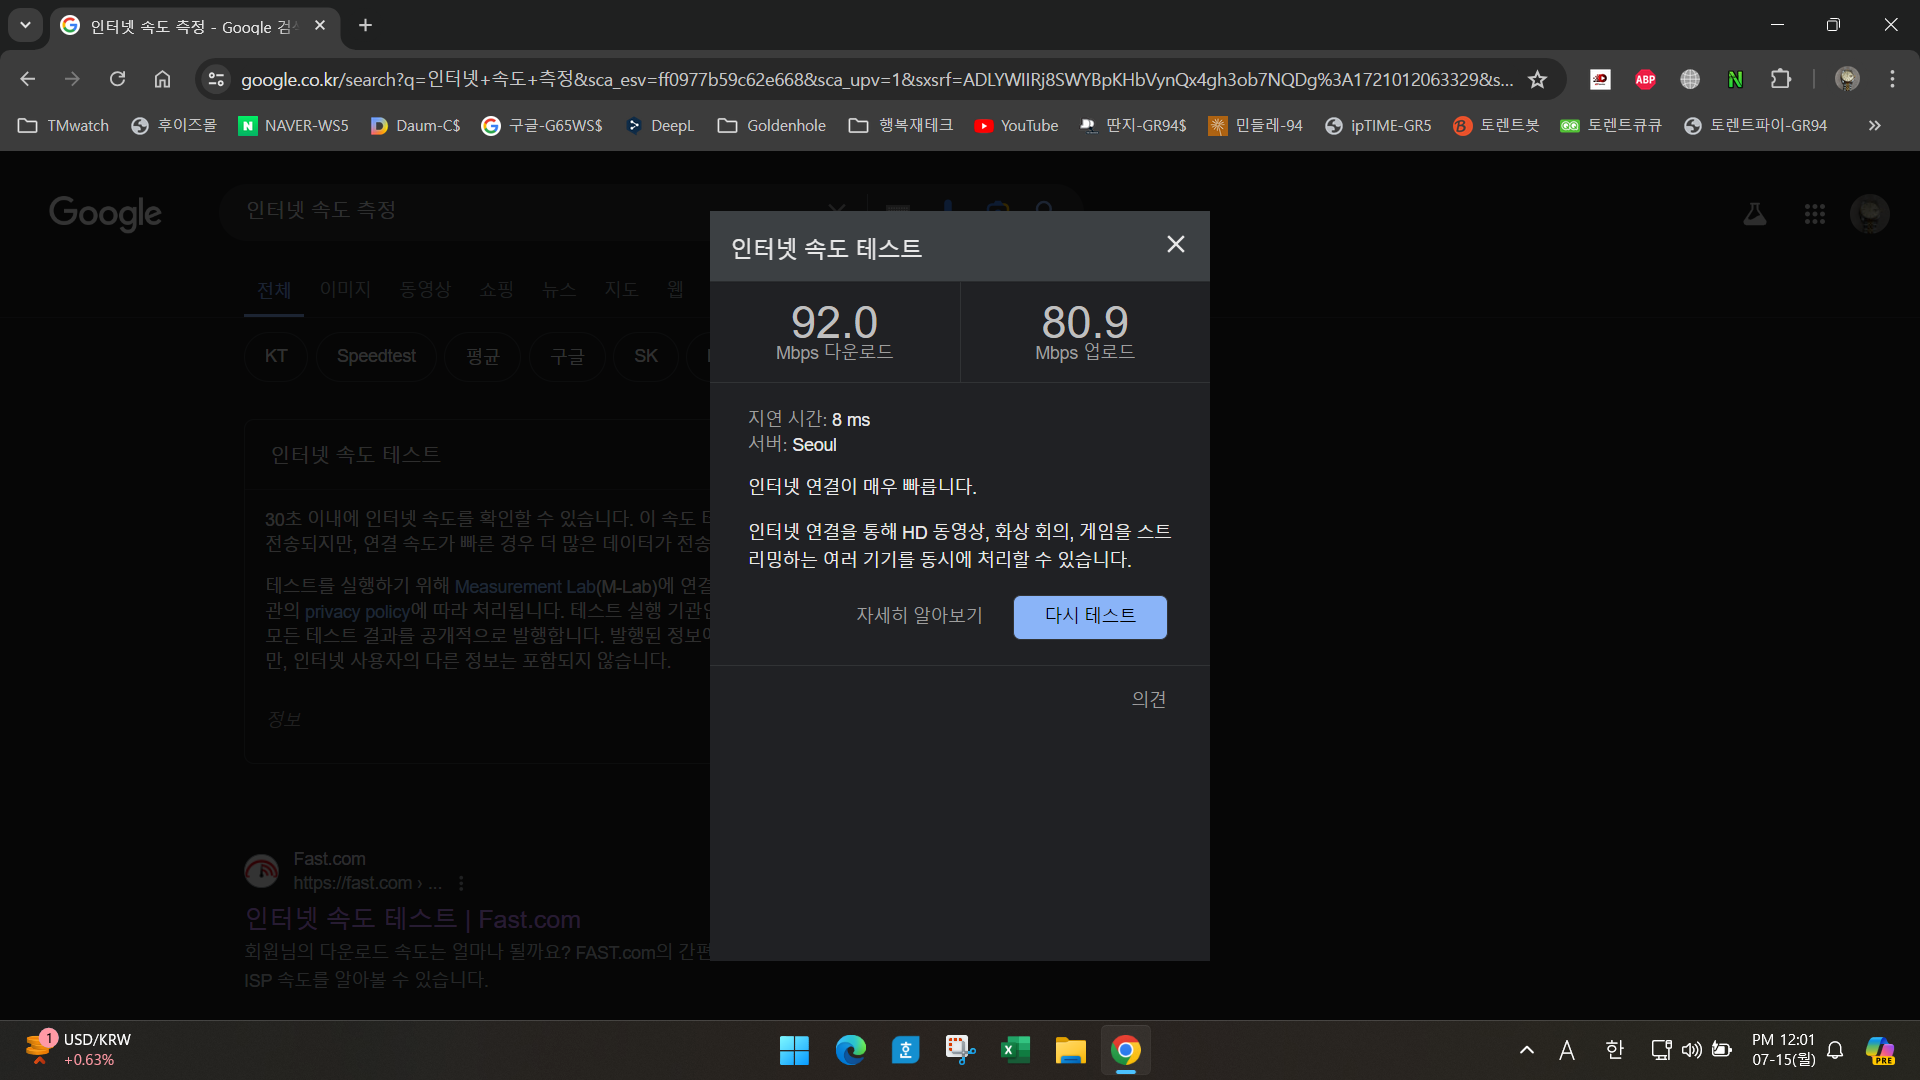Click the Google logo
Screen dimensions: 1920x1080
[x=105, y=213]
